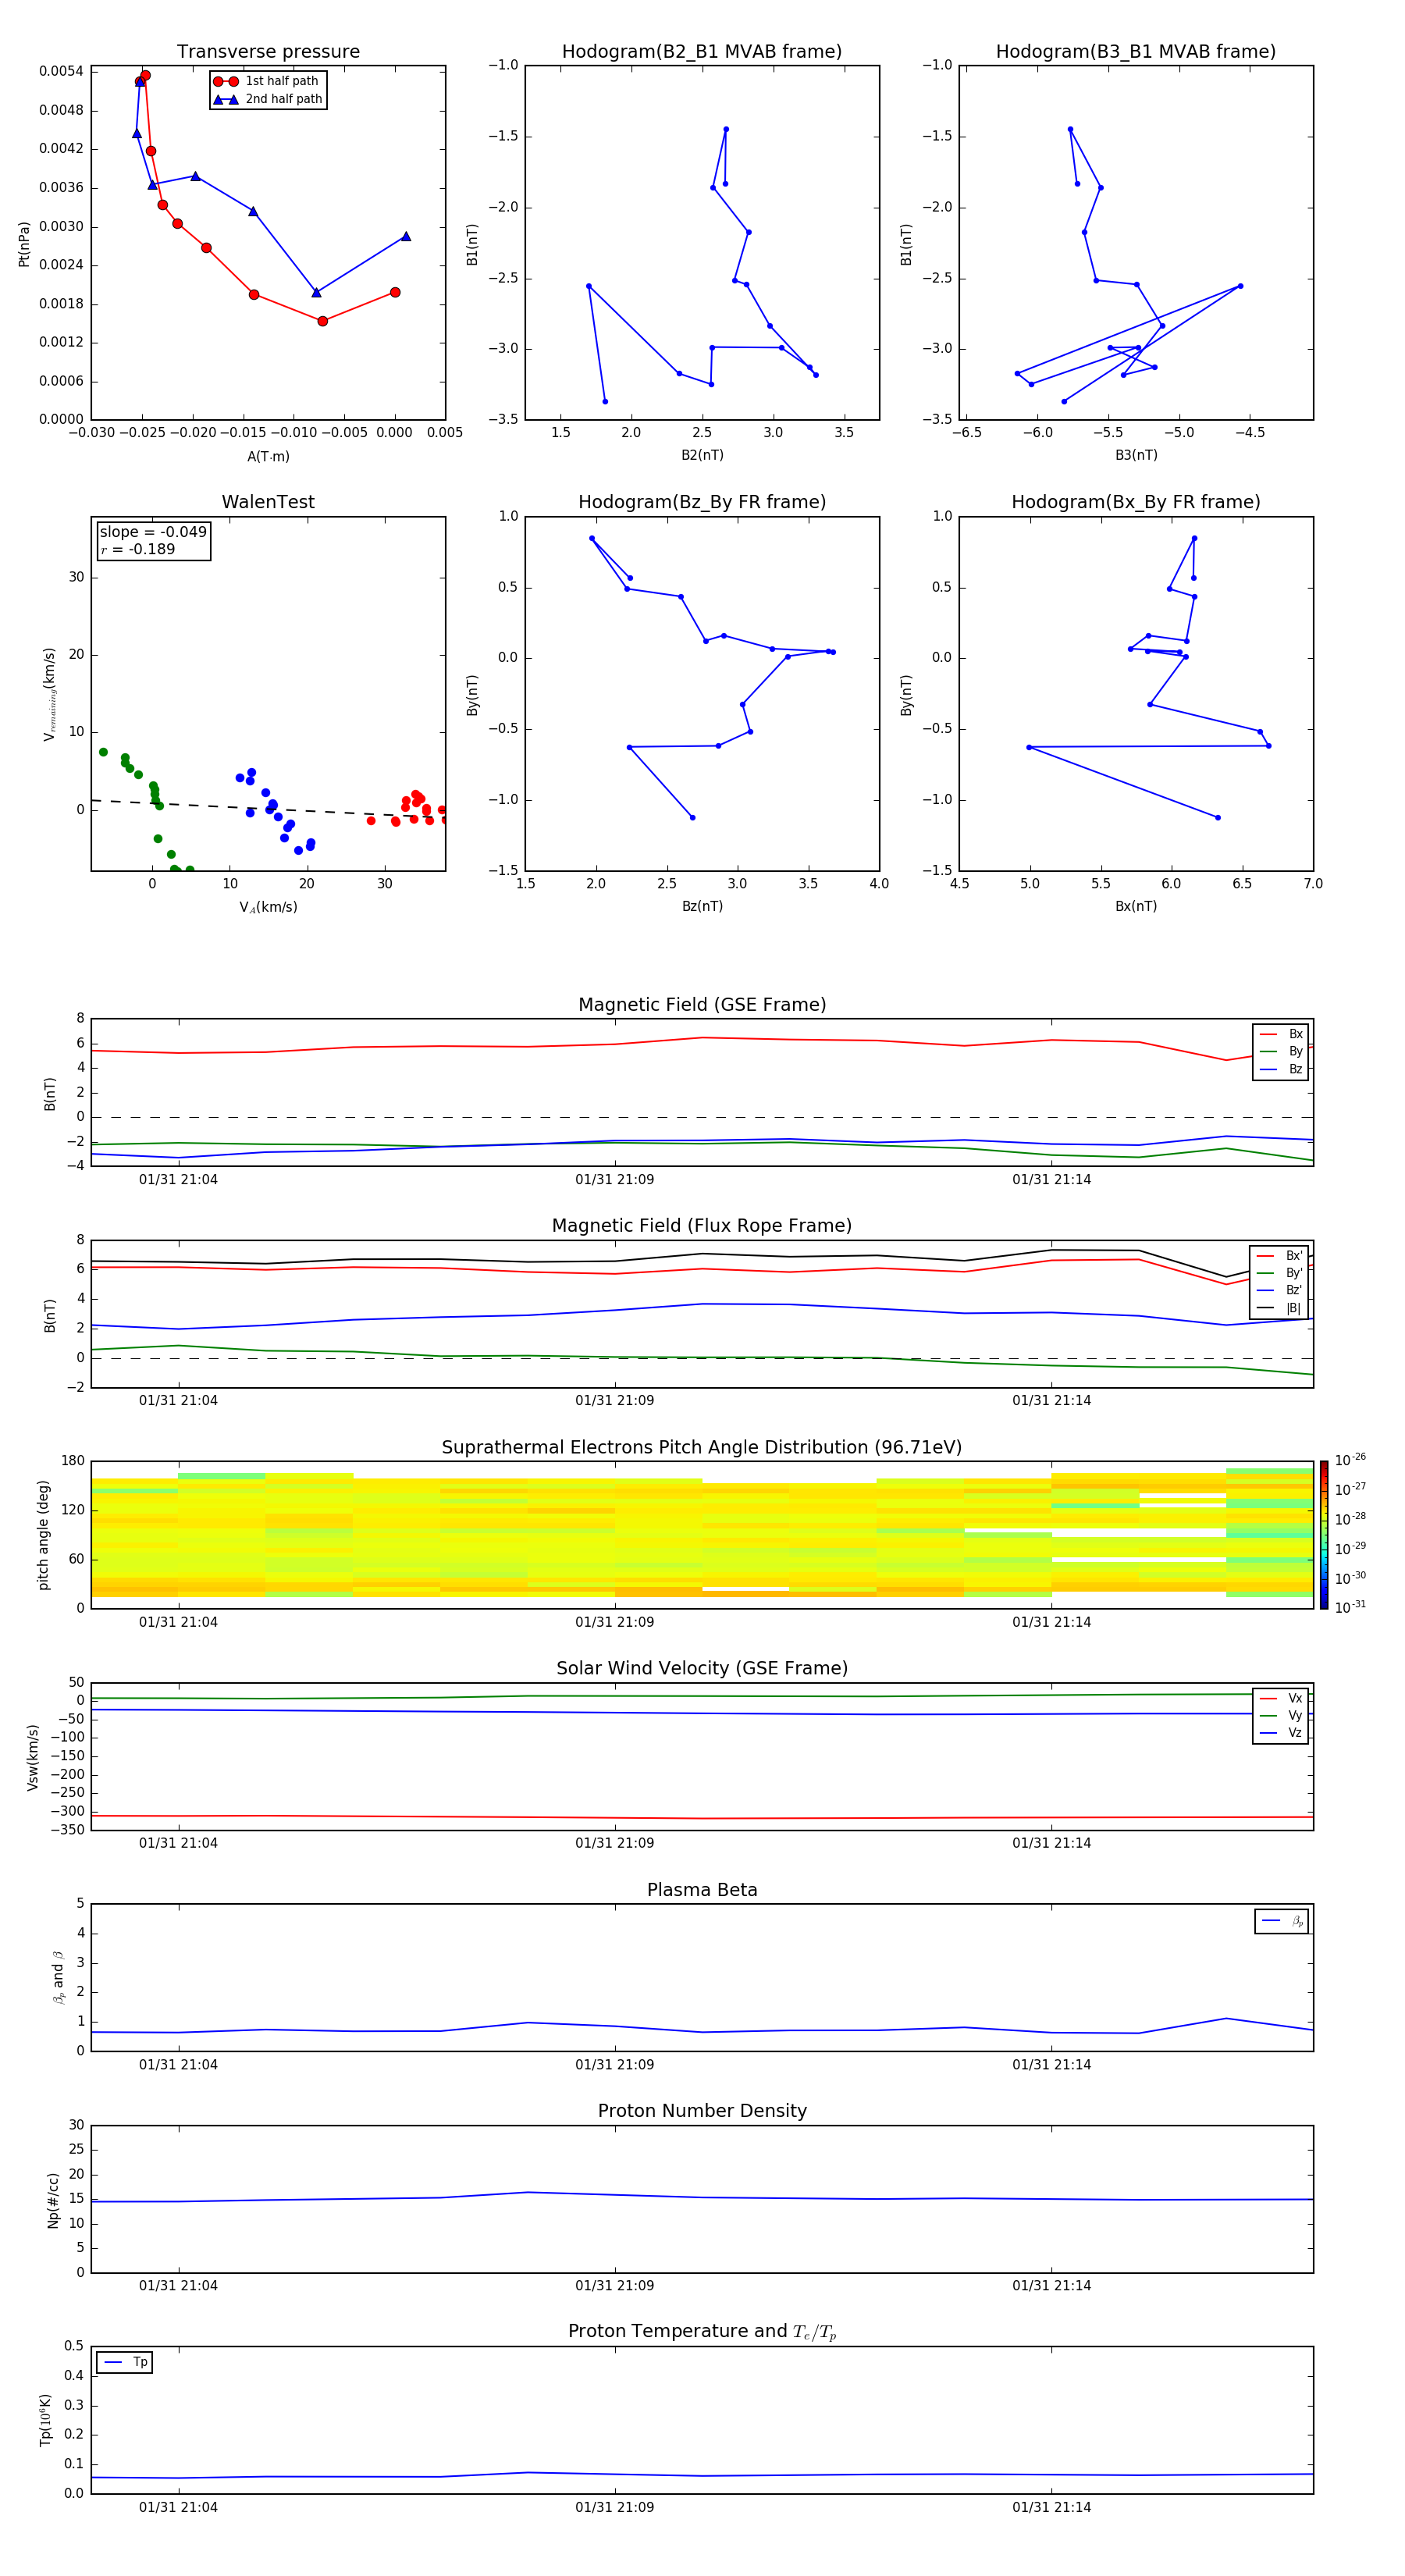Click the beta_p legend box in Plasma Beta

click(1281, 1921)
